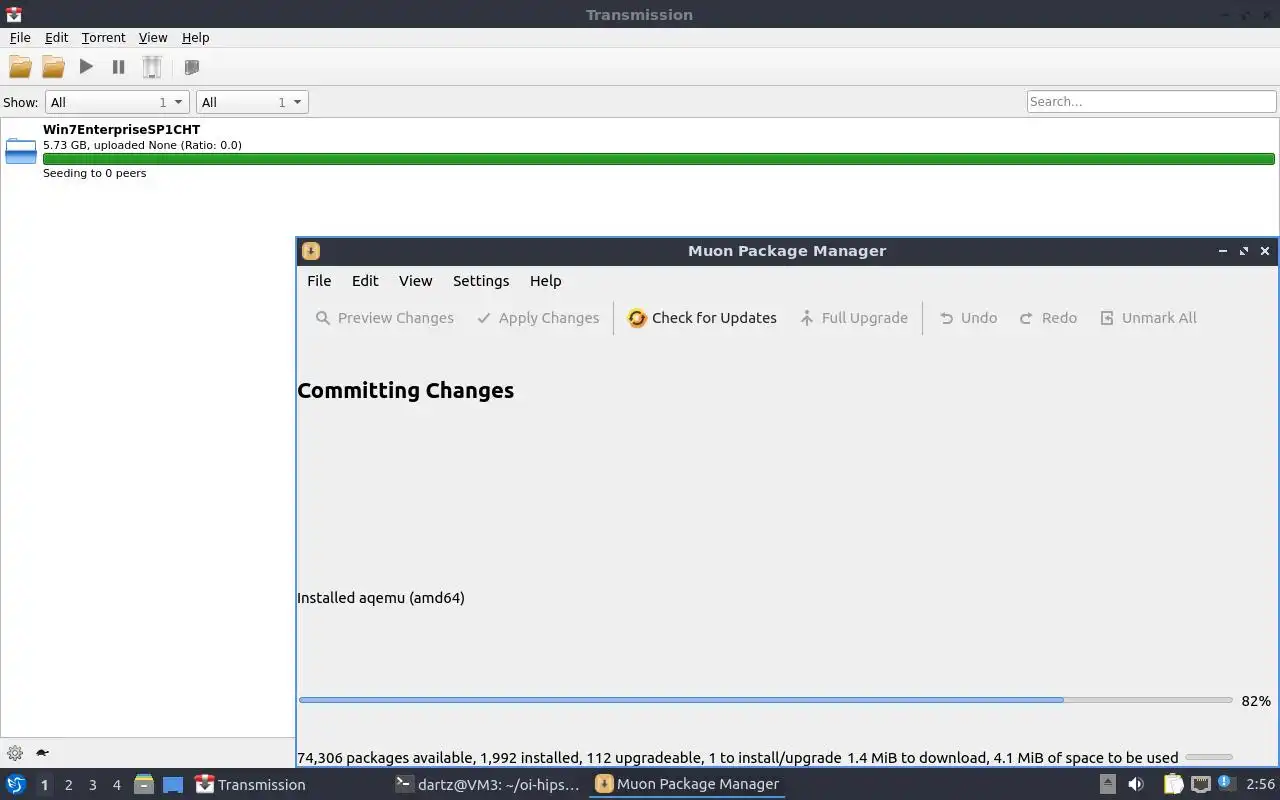This screenshot has width=1280, height=800.
Task: Open the second All filter dropdown
Action: (252, 102)
